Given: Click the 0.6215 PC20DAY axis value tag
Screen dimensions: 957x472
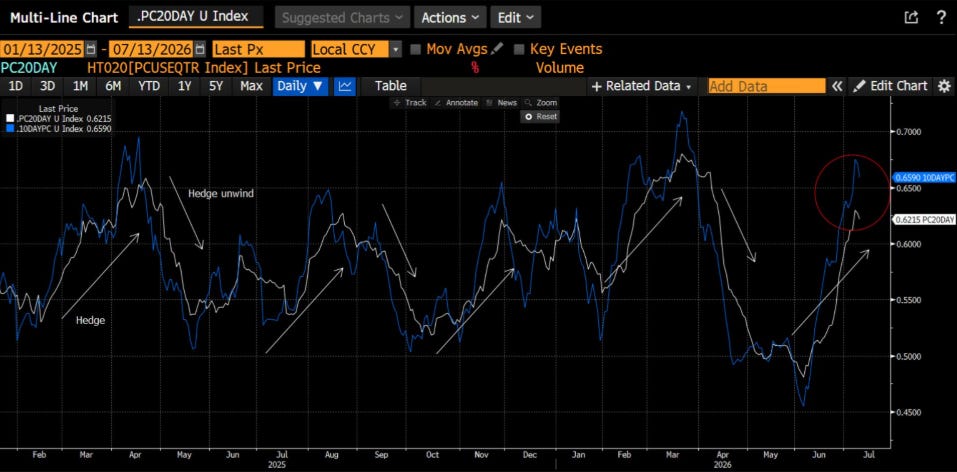Looking at the screenshot, I should point(924,219).
